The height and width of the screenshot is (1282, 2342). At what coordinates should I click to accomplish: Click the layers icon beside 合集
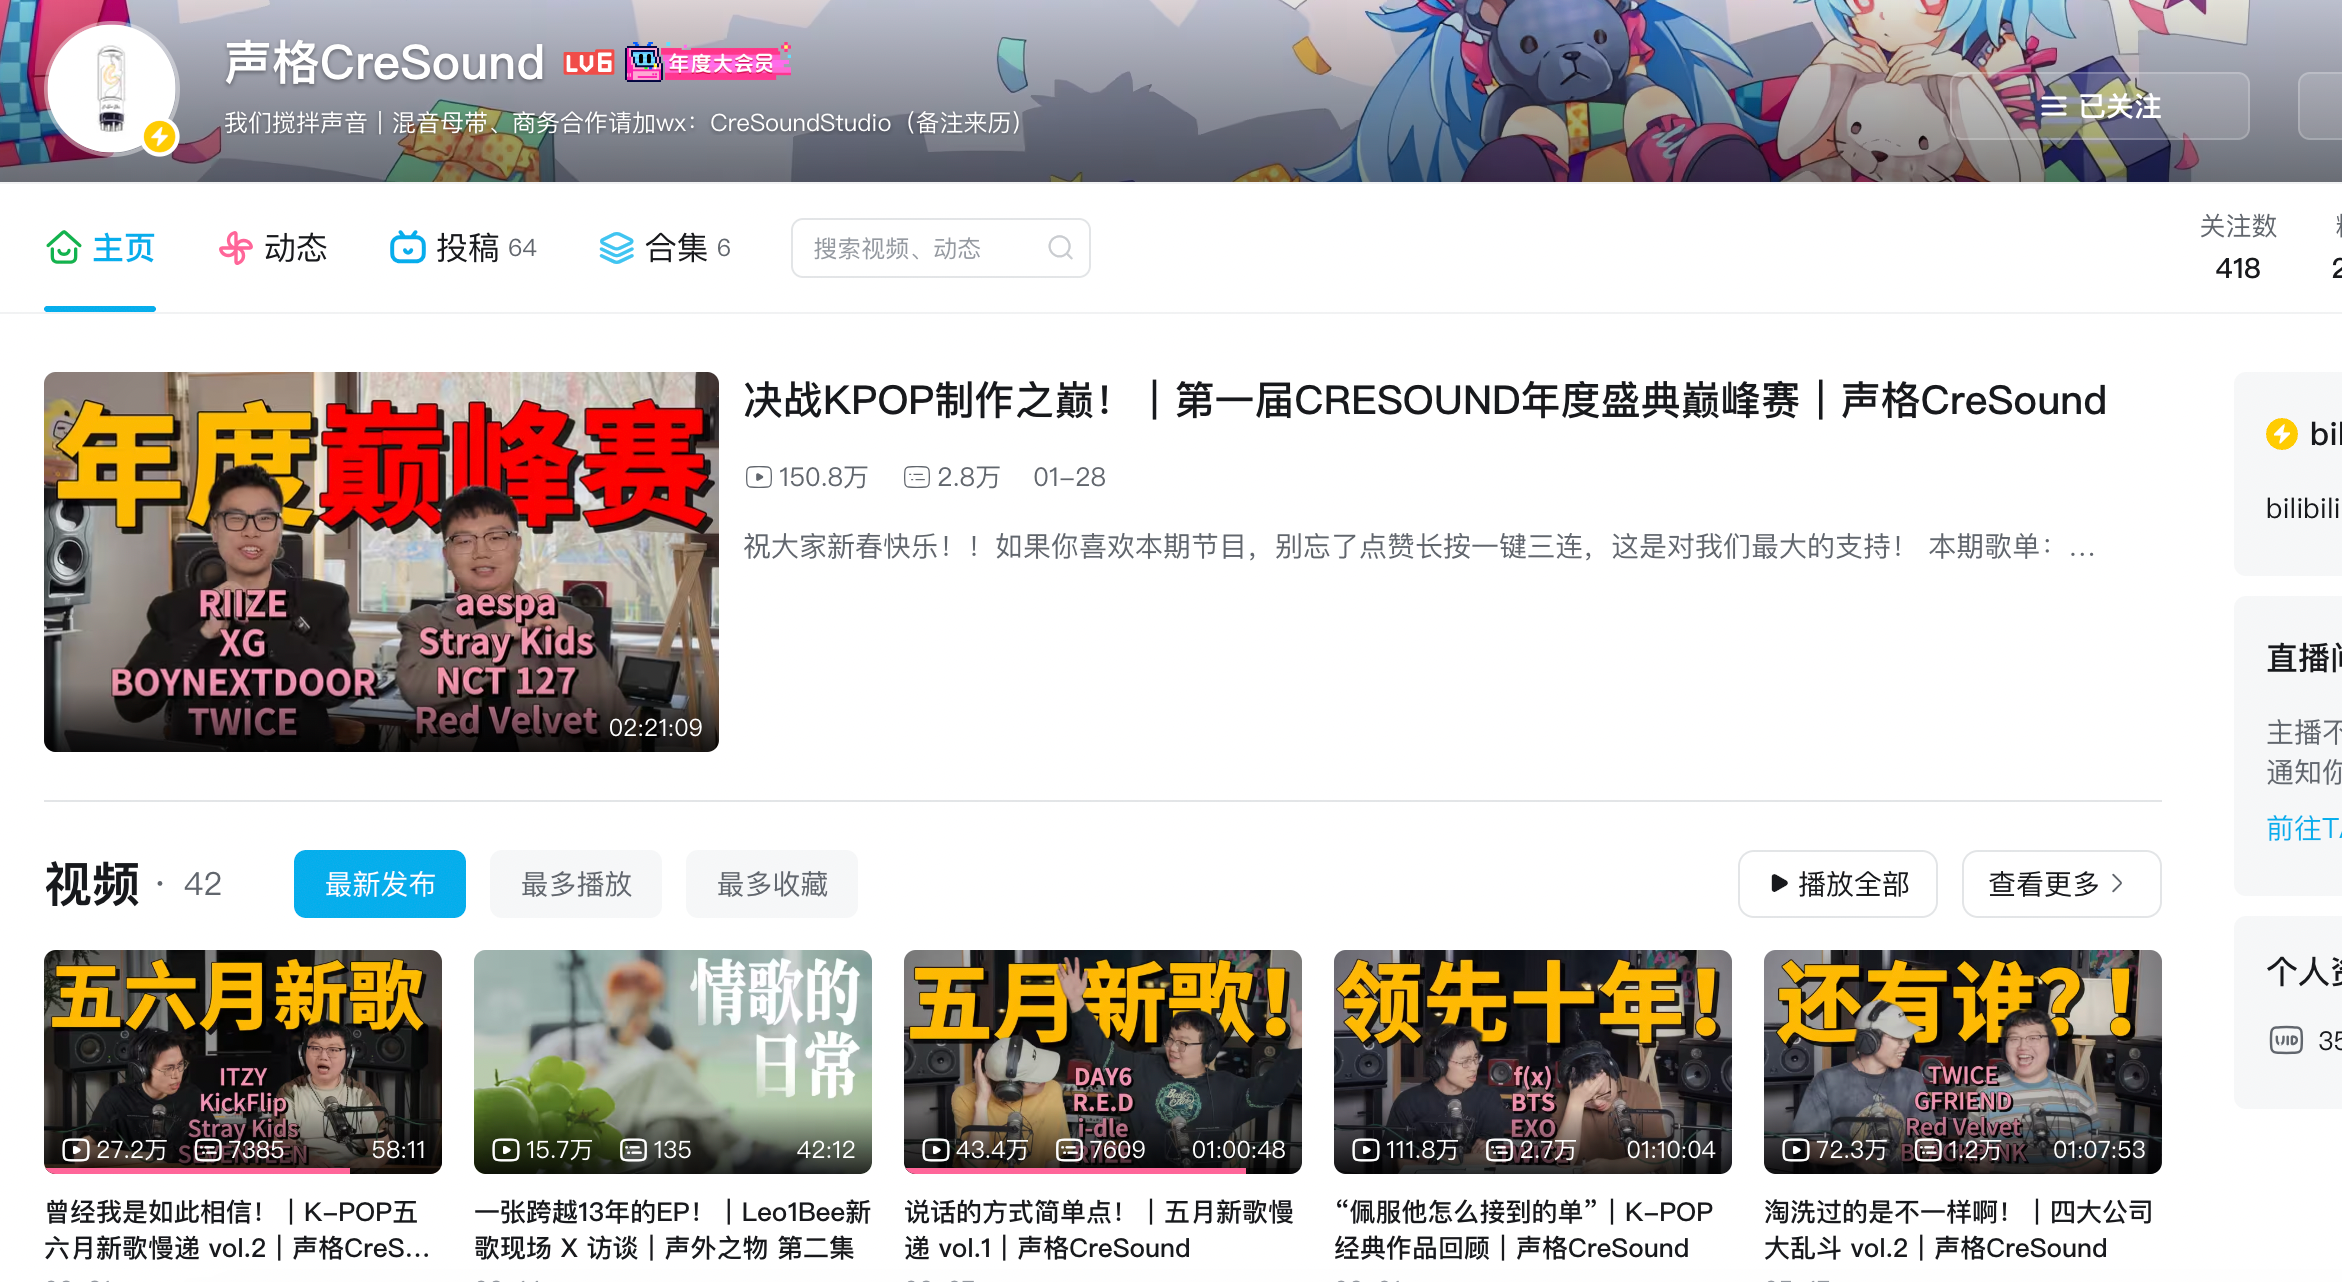[x=616, y=248]
